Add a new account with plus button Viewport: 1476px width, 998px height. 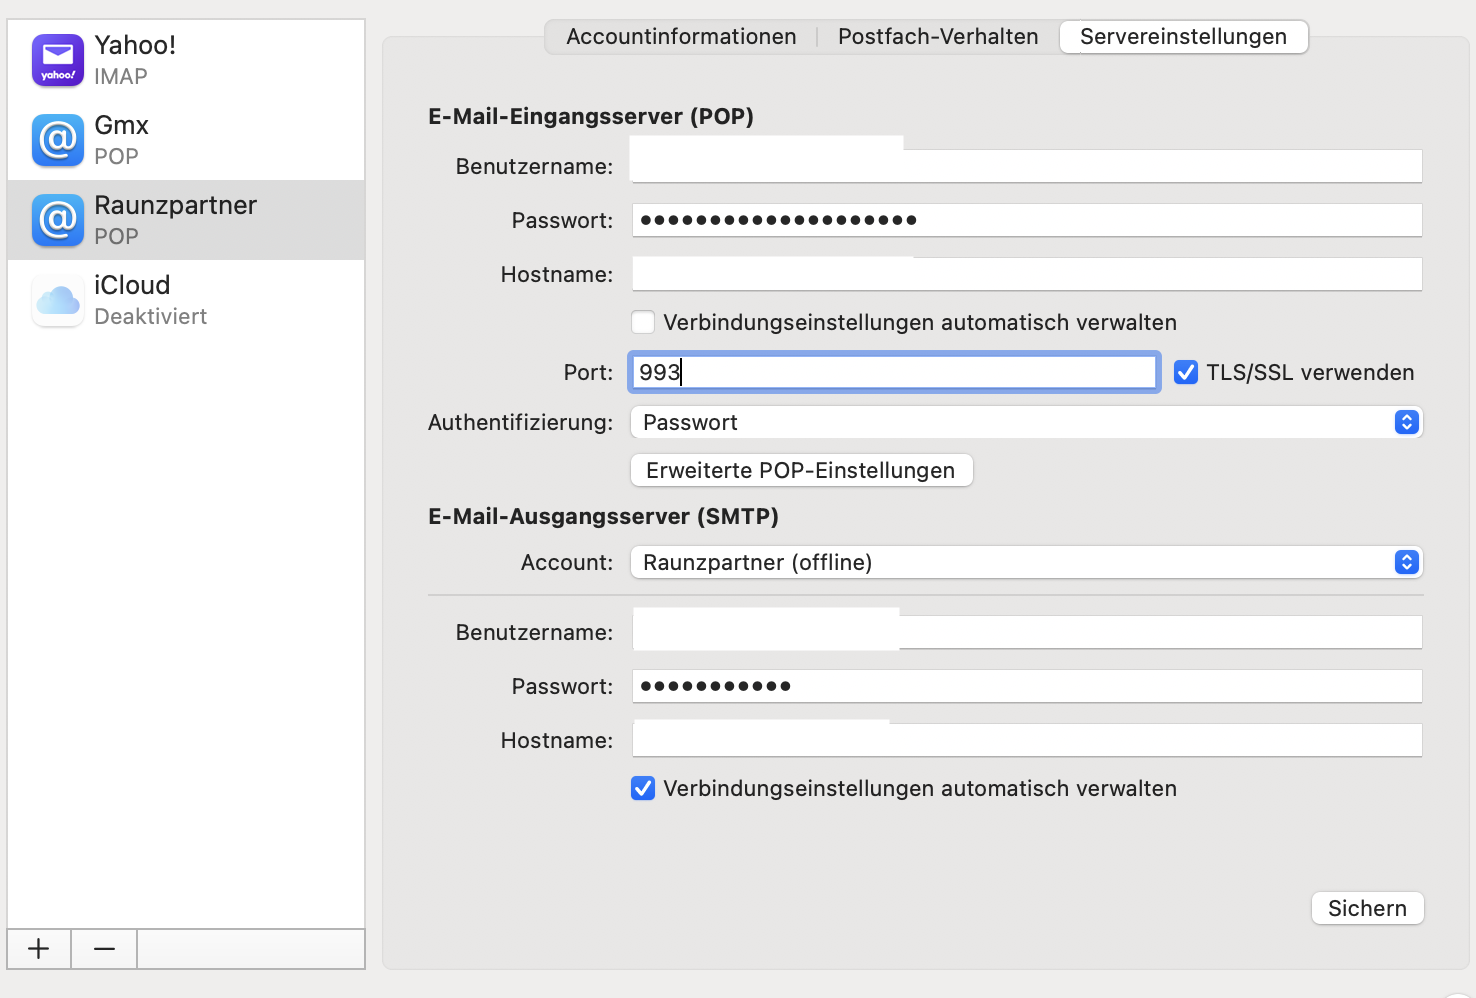pos(39,948)
